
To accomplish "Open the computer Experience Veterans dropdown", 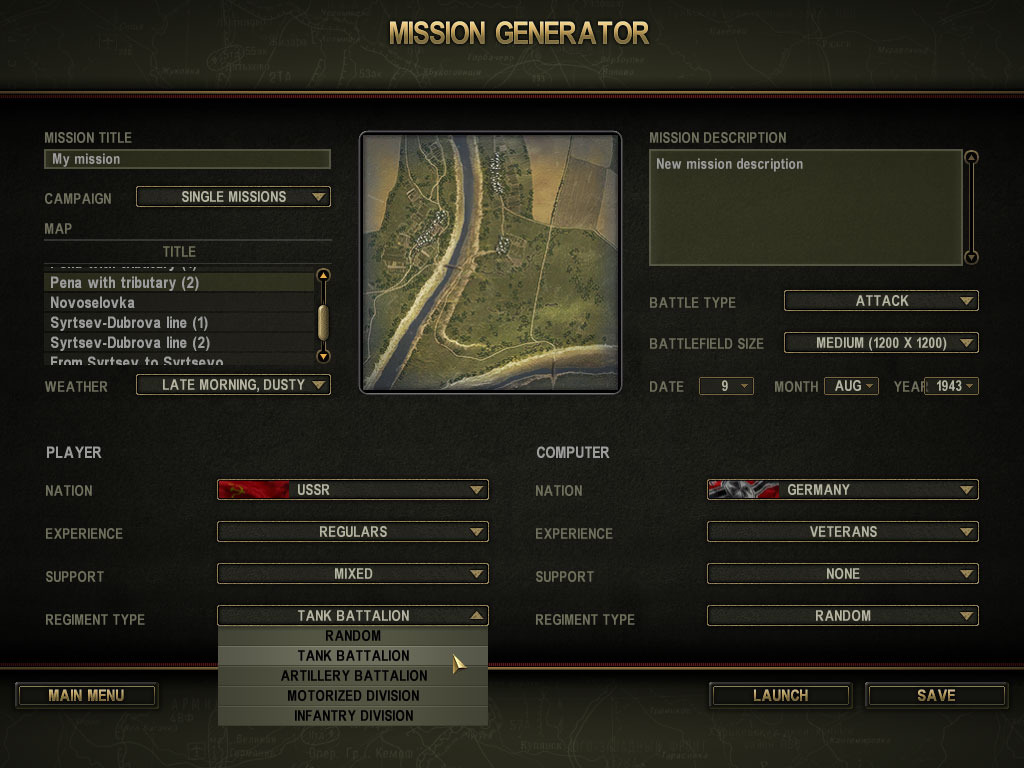I will pyautogui.click(x=842, y=532).
